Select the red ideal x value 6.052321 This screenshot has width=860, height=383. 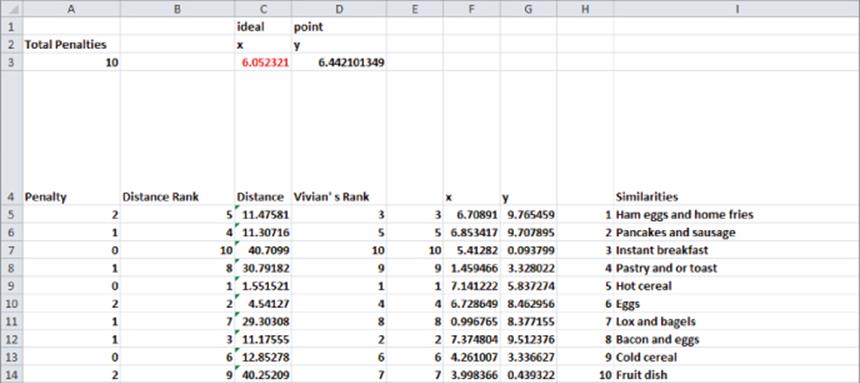263,63
